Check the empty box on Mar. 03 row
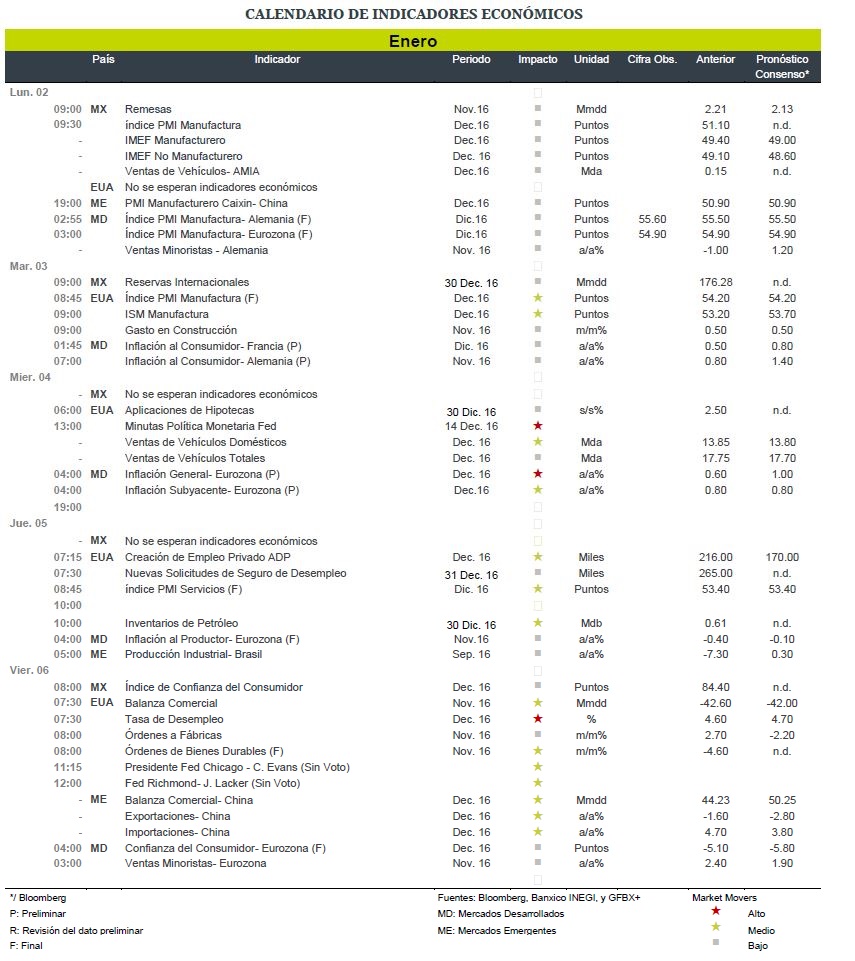 click(x=538, y=266)
